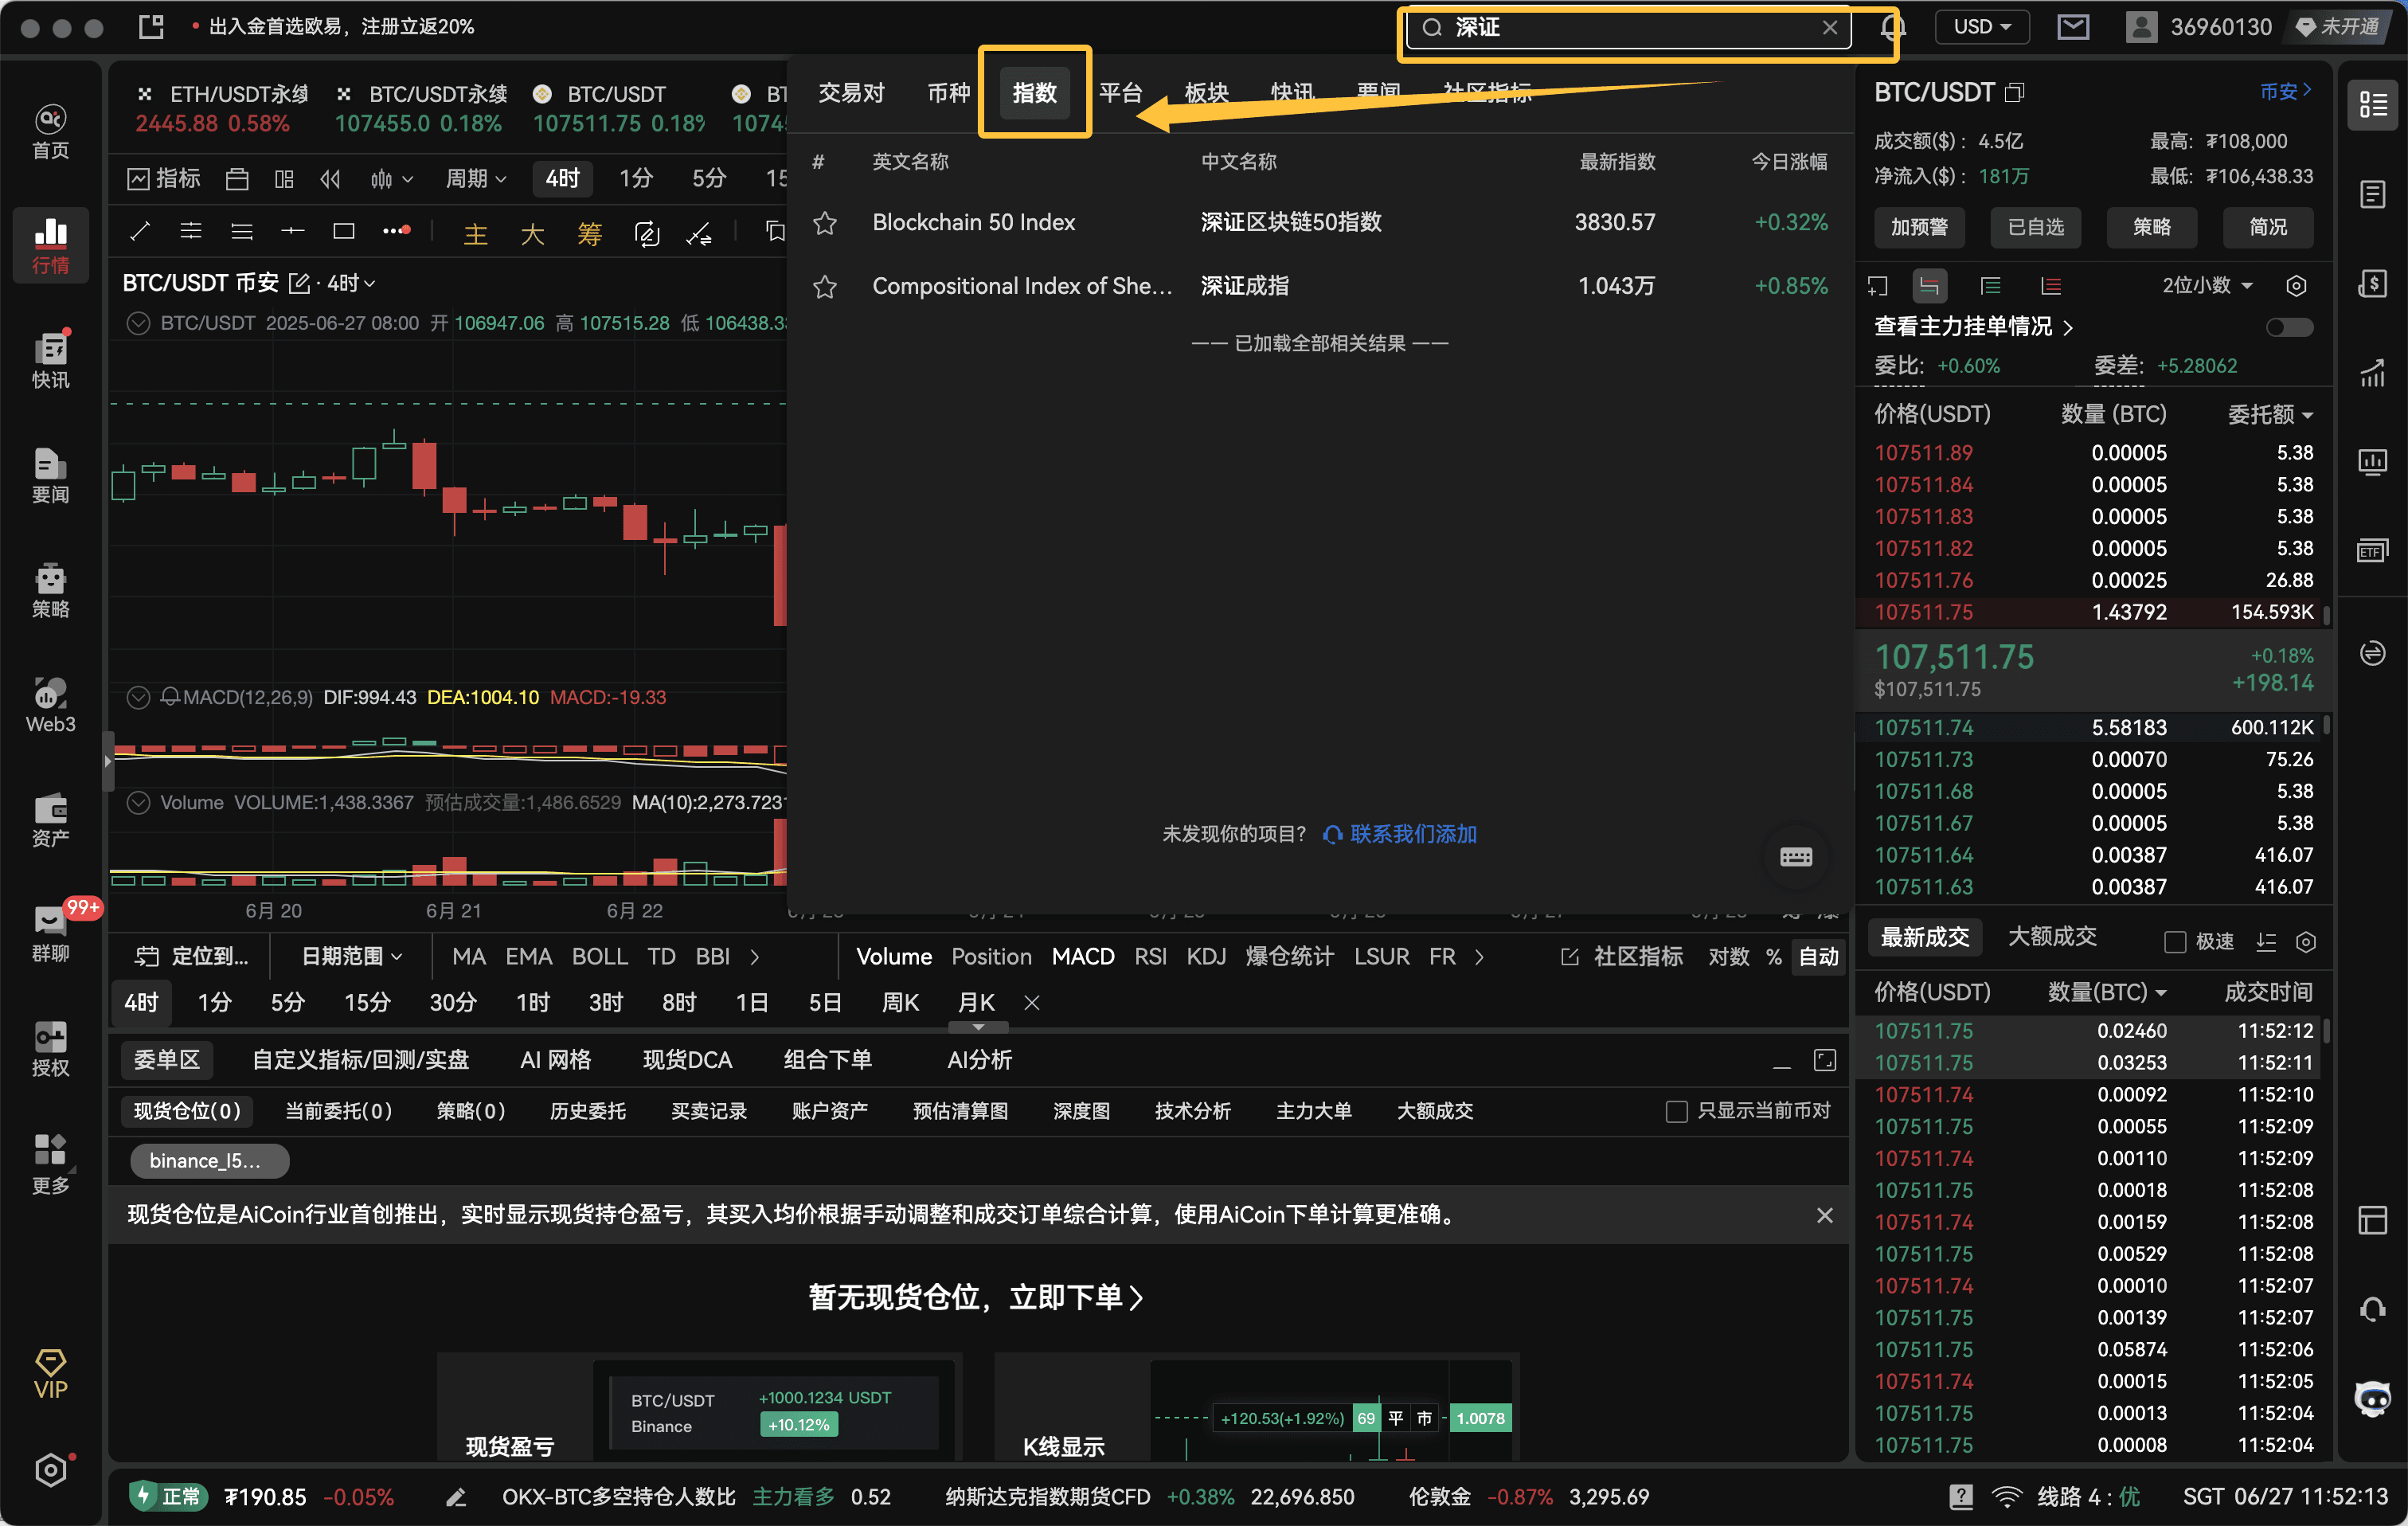Open the 行情 market sidebar icon

[x=51, y=245]
